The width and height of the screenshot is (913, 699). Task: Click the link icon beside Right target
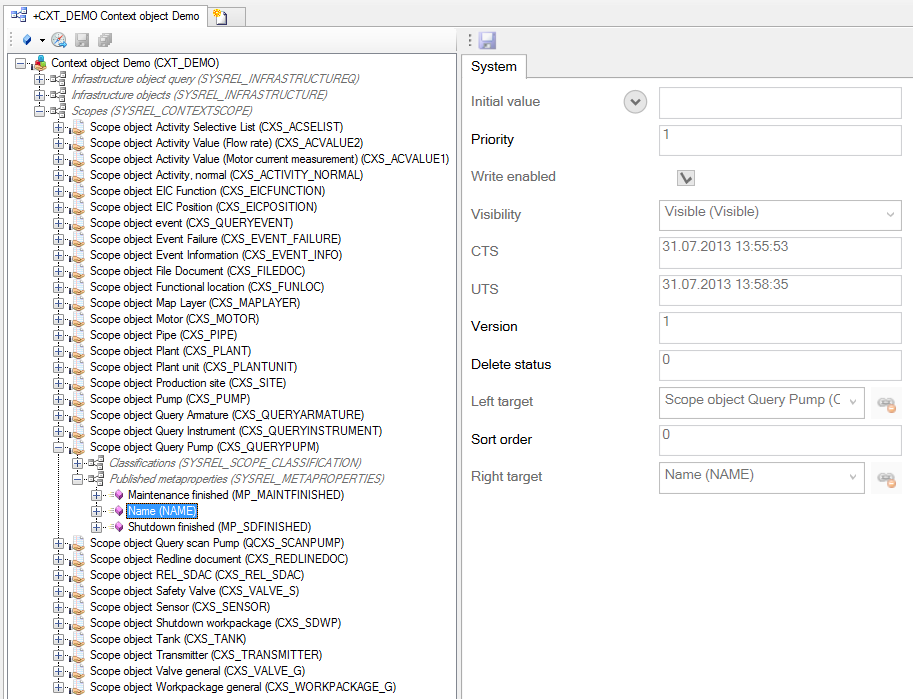pos(885,478)
